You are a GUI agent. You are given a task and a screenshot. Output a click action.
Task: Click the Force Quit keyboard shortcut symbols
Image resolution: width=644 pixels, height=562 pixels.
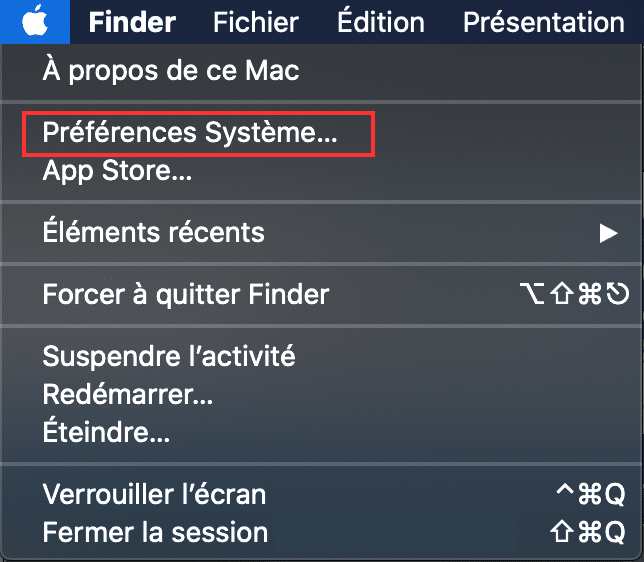pyautogui.click(x=574, y=294)
